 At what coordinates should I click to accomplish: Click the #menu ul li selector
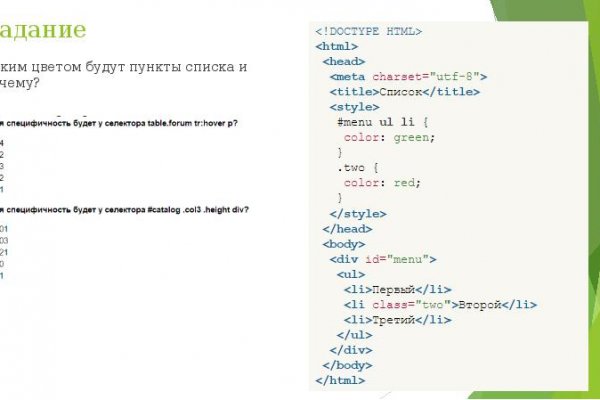tap(383, 120)
